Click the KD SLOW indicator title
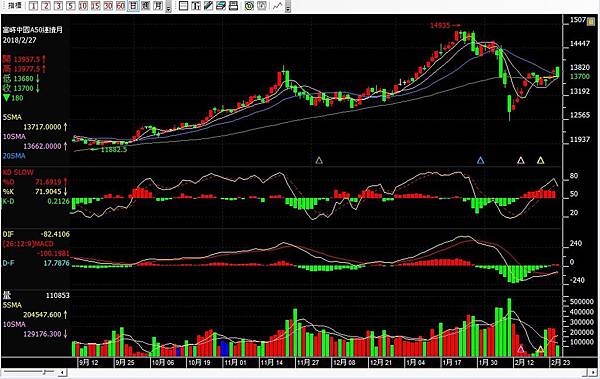 coord(18,172)
